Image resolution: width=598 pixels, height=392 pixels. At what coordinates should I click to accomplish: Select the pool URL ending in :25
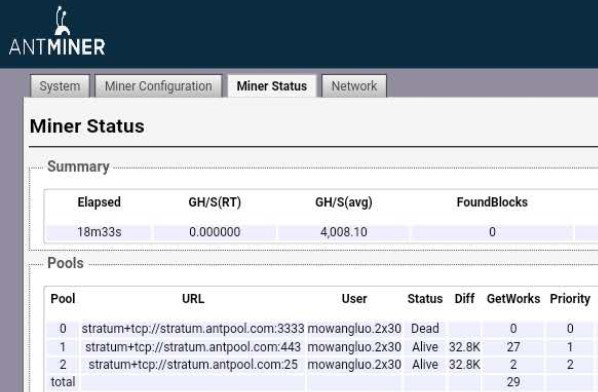(193, 365)
